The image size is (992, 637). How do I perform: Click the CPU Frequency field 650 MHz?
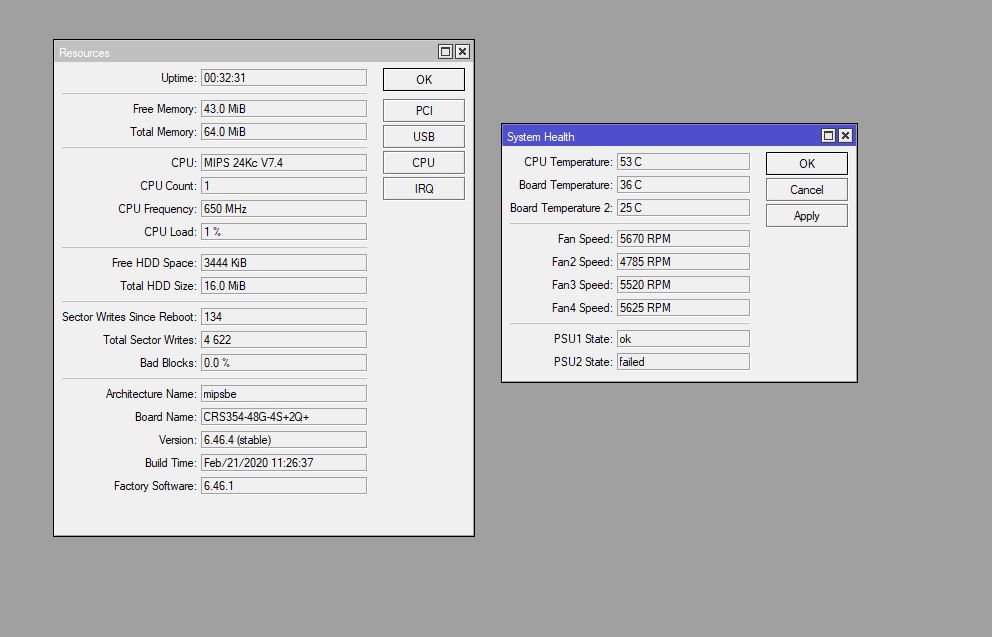tap(283, 209)
